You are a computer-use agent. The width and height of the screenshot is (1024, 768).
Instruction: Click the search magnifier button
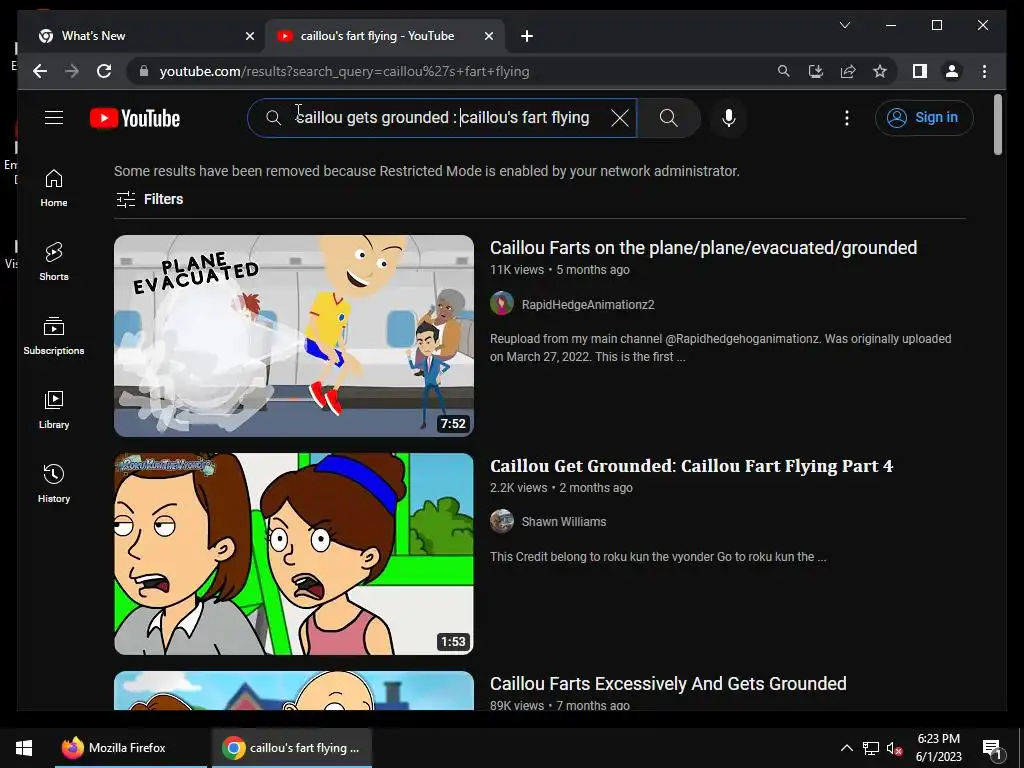[x=669, y=118]
